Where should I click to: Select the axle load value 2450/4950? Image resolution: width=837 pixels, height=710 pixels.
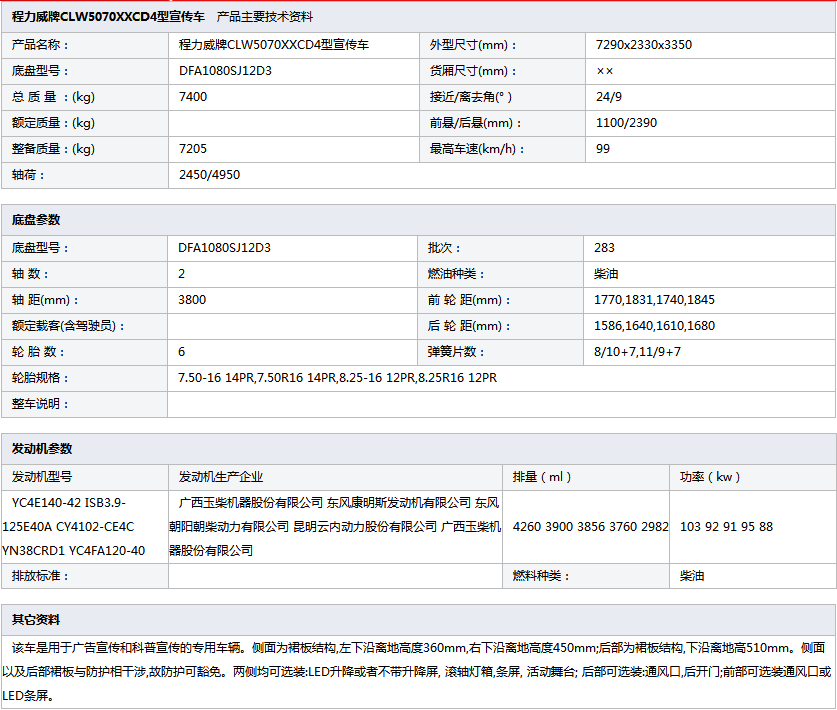(209, 175)
